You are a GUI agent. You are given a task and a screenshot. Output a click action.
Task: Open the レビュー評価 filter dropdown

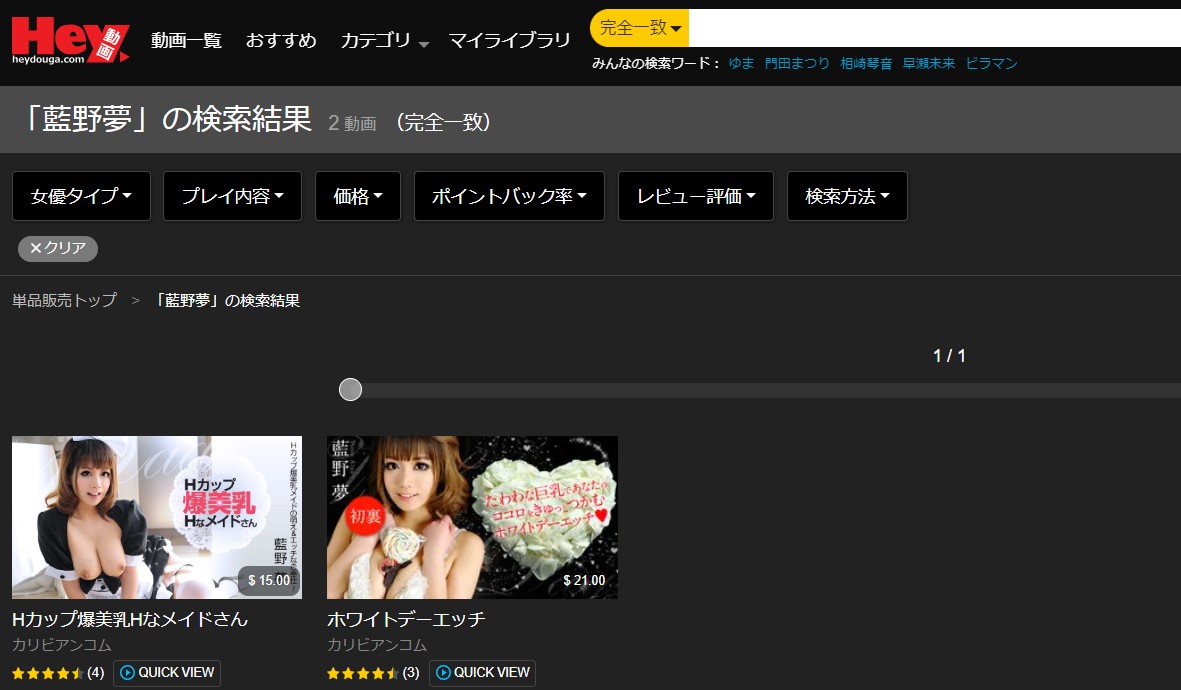(x=696, y=196)
